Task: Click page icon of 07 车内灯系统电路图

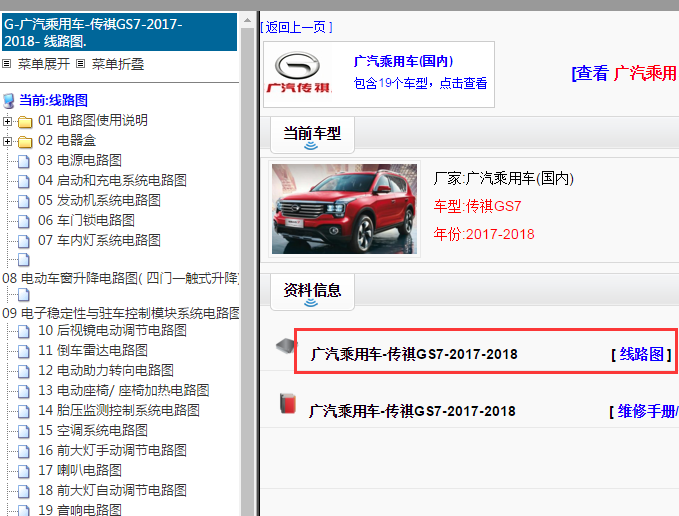Action: 24,241
